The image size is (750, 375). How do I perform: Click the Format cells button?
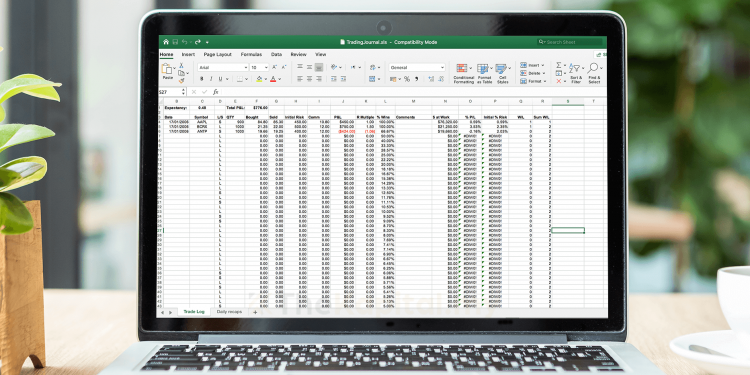[533, 81]
